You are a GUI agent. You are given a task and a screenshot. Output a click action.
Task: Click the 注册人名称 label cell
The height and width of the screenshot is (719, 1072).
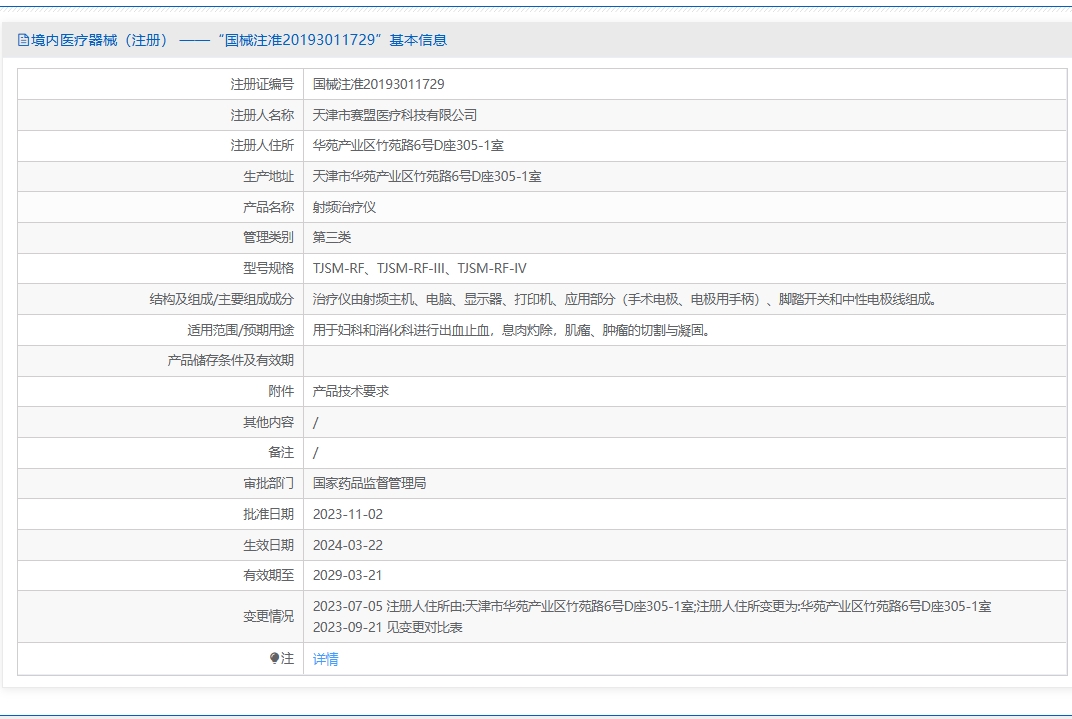[161, 115]
